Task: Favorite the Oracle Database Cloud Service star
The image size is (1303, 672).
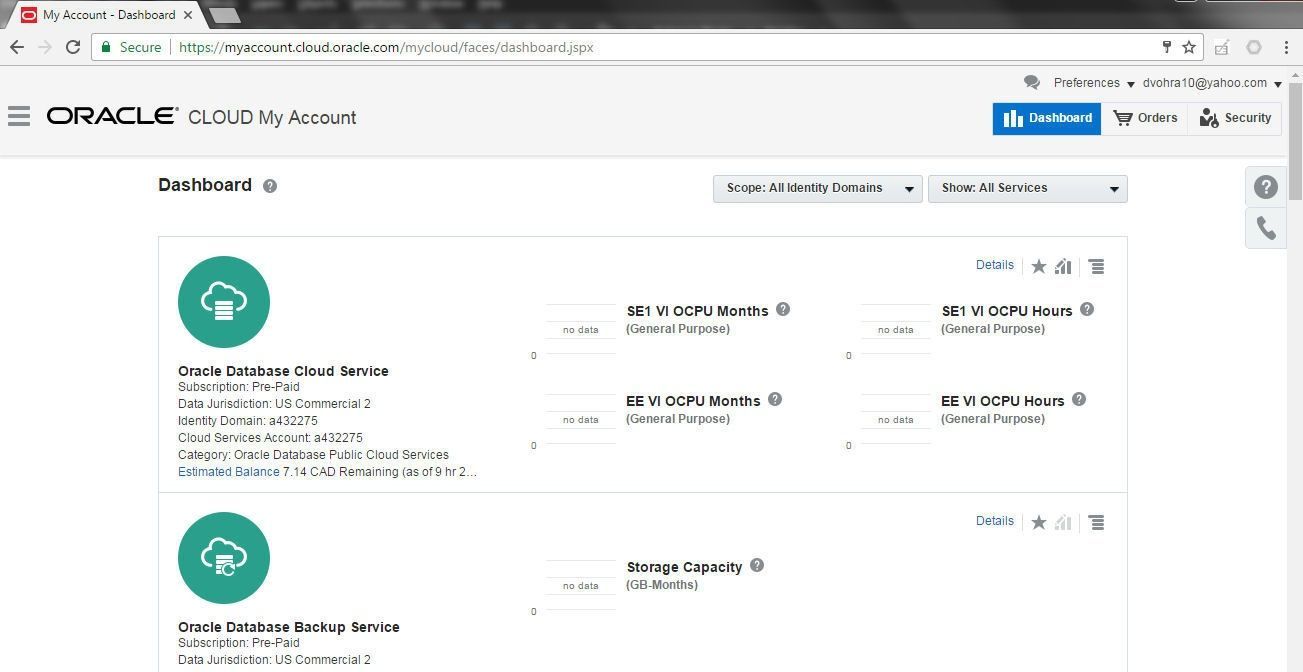Action: (1039, 266)
